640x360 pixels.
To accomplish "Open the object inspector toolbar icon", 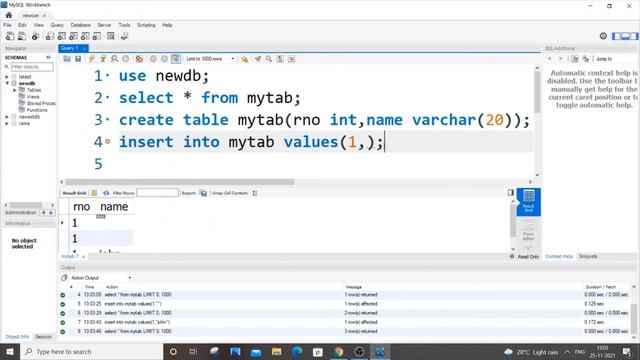I will (36, 36).
